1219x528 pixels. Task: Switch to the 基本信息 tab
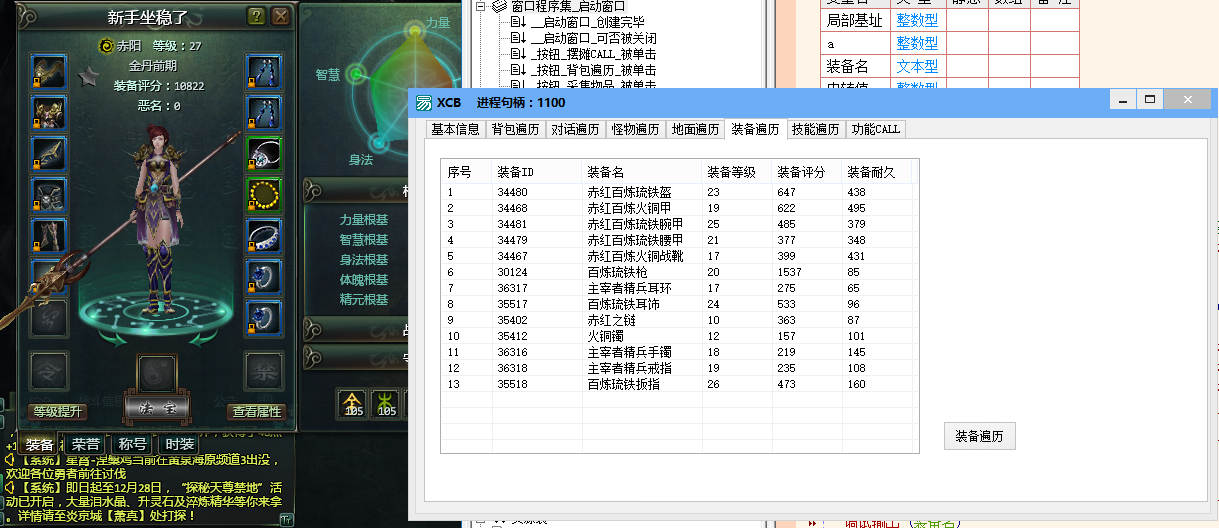coord(455,129)
